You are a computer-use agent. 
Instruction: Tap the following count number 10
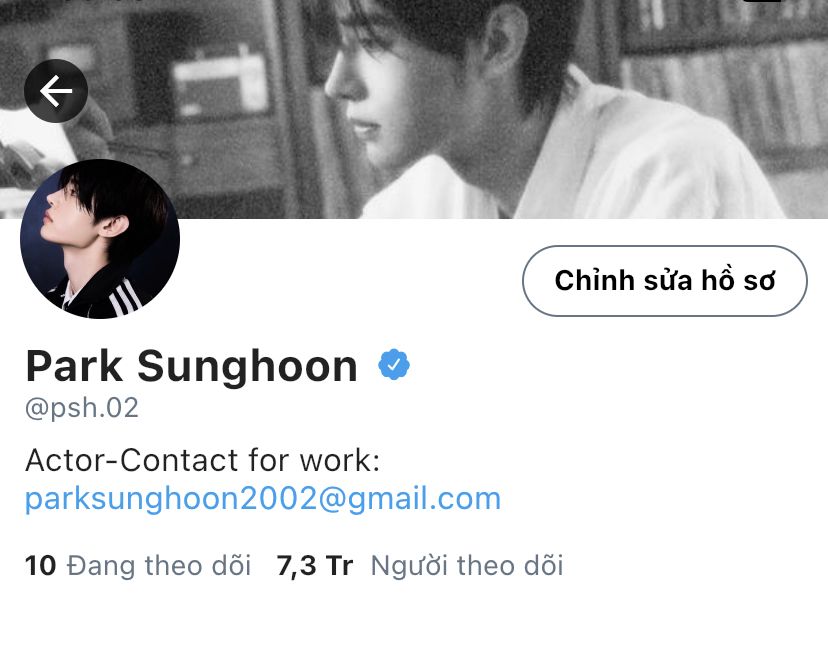tap(40, 566)
